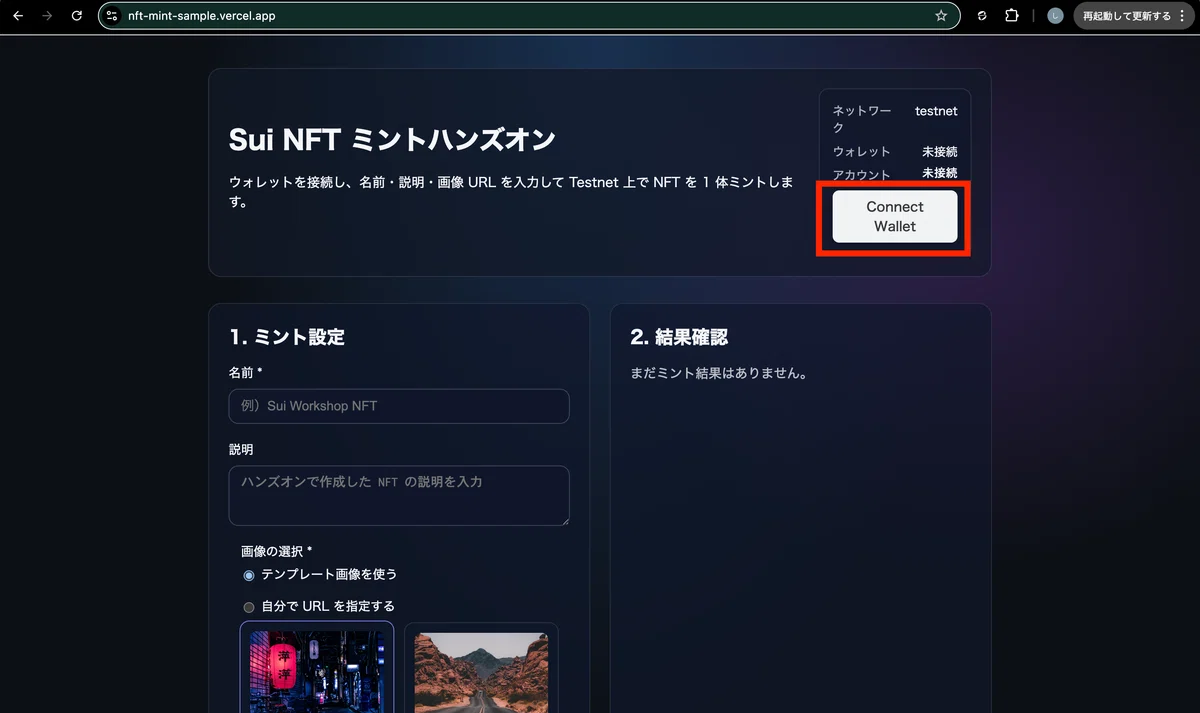Open the Chrome profile avatar
1200x713 pixels.
pyautogui.click(x=1055, y=16)
